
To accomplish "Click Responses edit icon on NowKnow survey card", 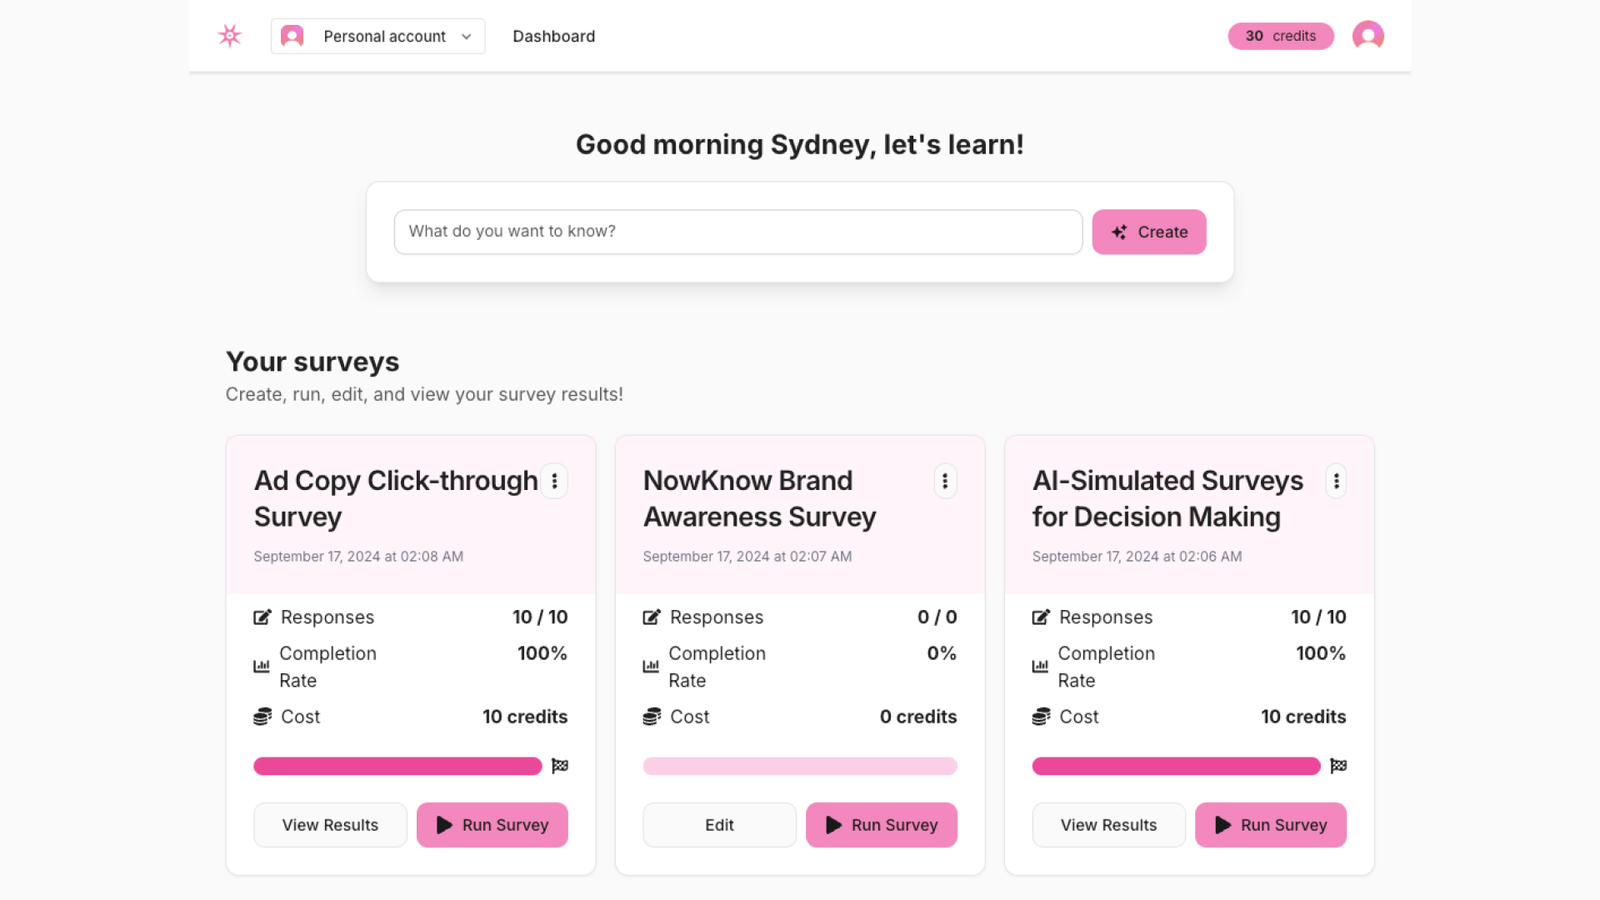I will point(652,617).
